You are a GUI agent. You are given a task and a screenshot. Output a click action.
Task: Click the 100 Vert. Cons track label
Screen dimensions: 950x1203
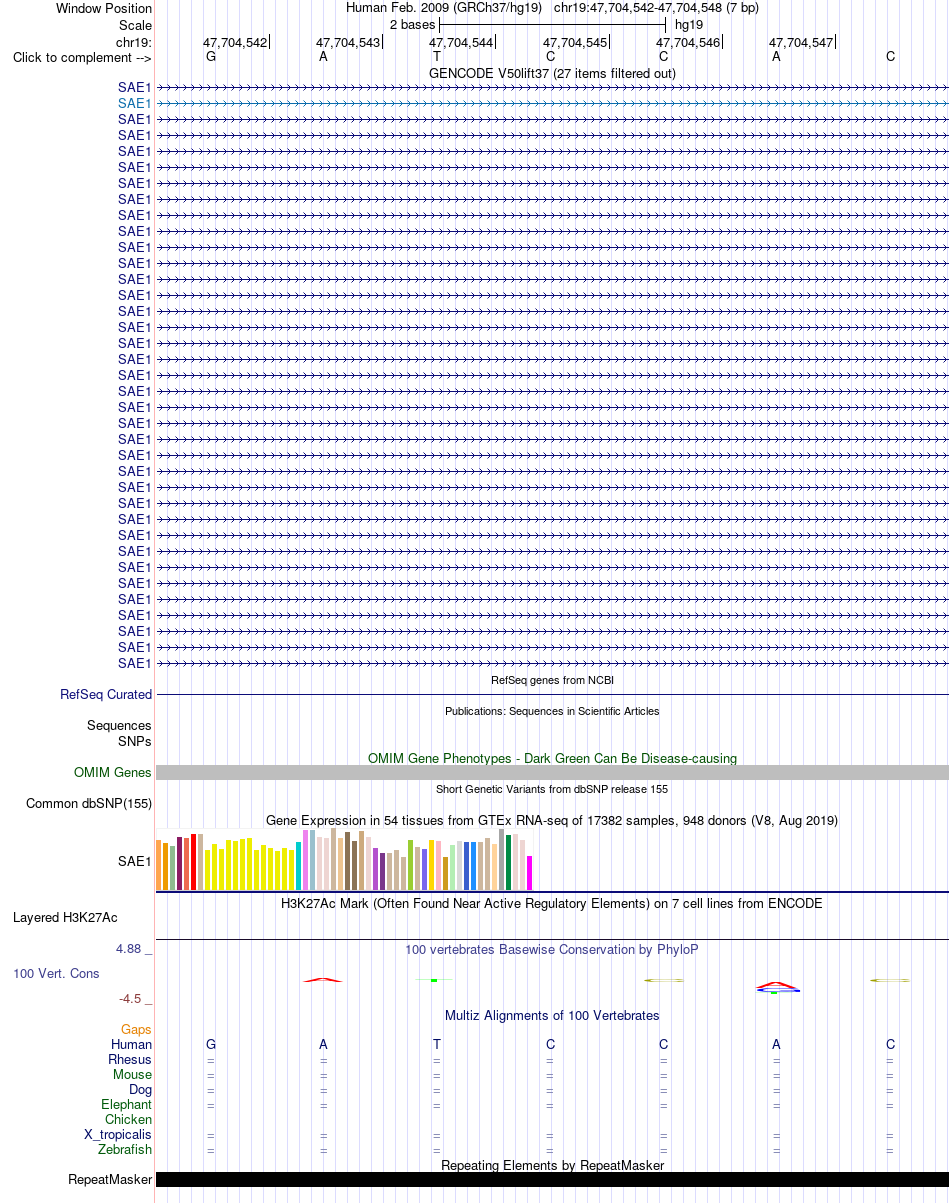point(56,973)
